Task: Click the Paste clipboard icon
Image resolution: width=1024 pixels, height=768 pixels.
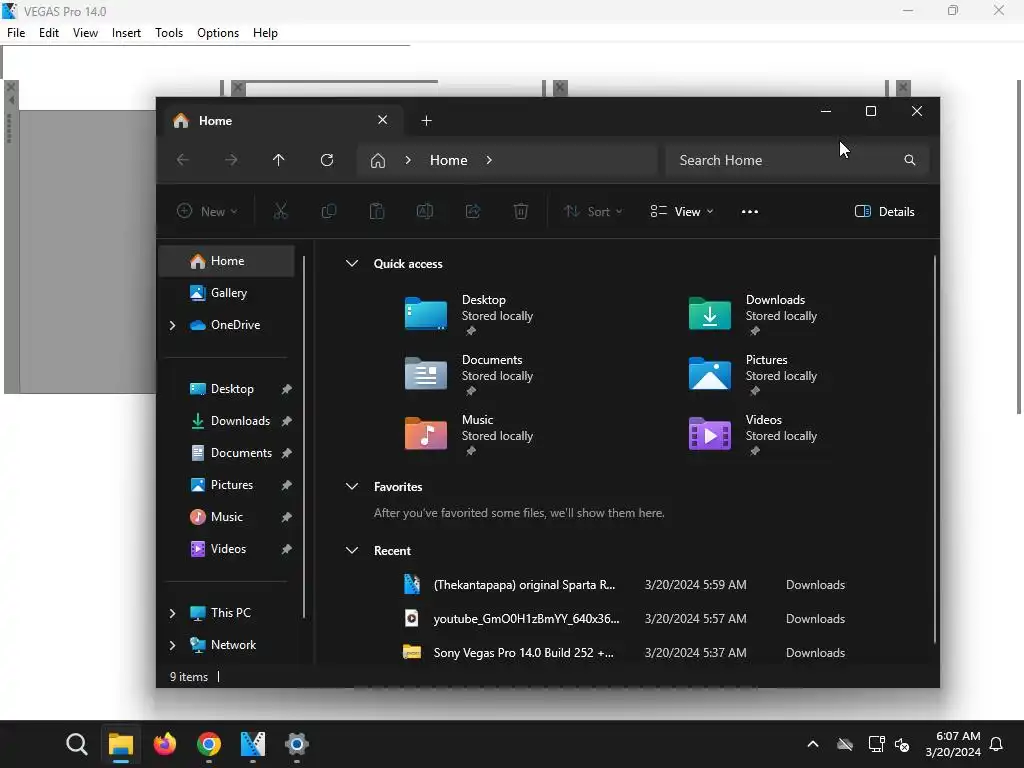Action: click(377, 211)
